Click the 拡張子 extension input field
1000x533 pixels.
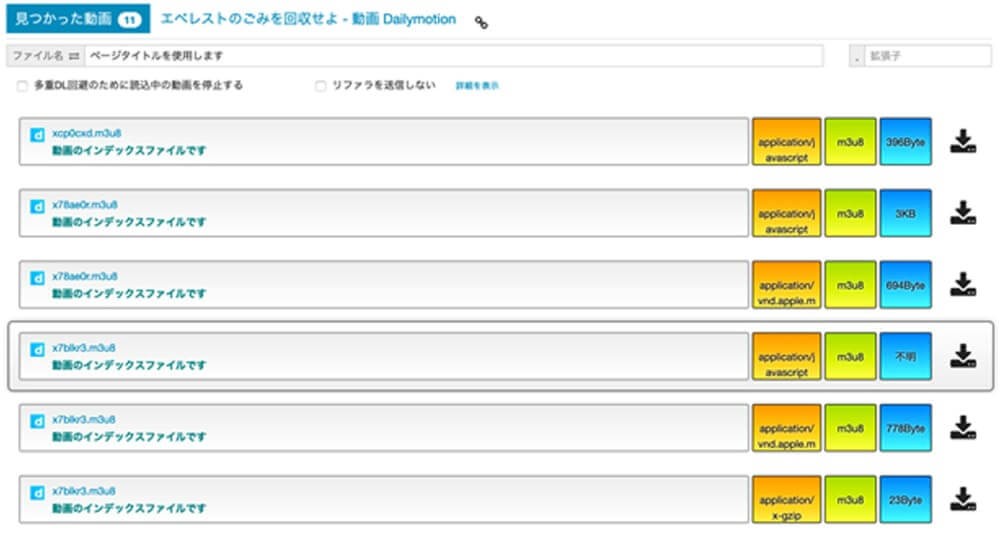point(927,56)
